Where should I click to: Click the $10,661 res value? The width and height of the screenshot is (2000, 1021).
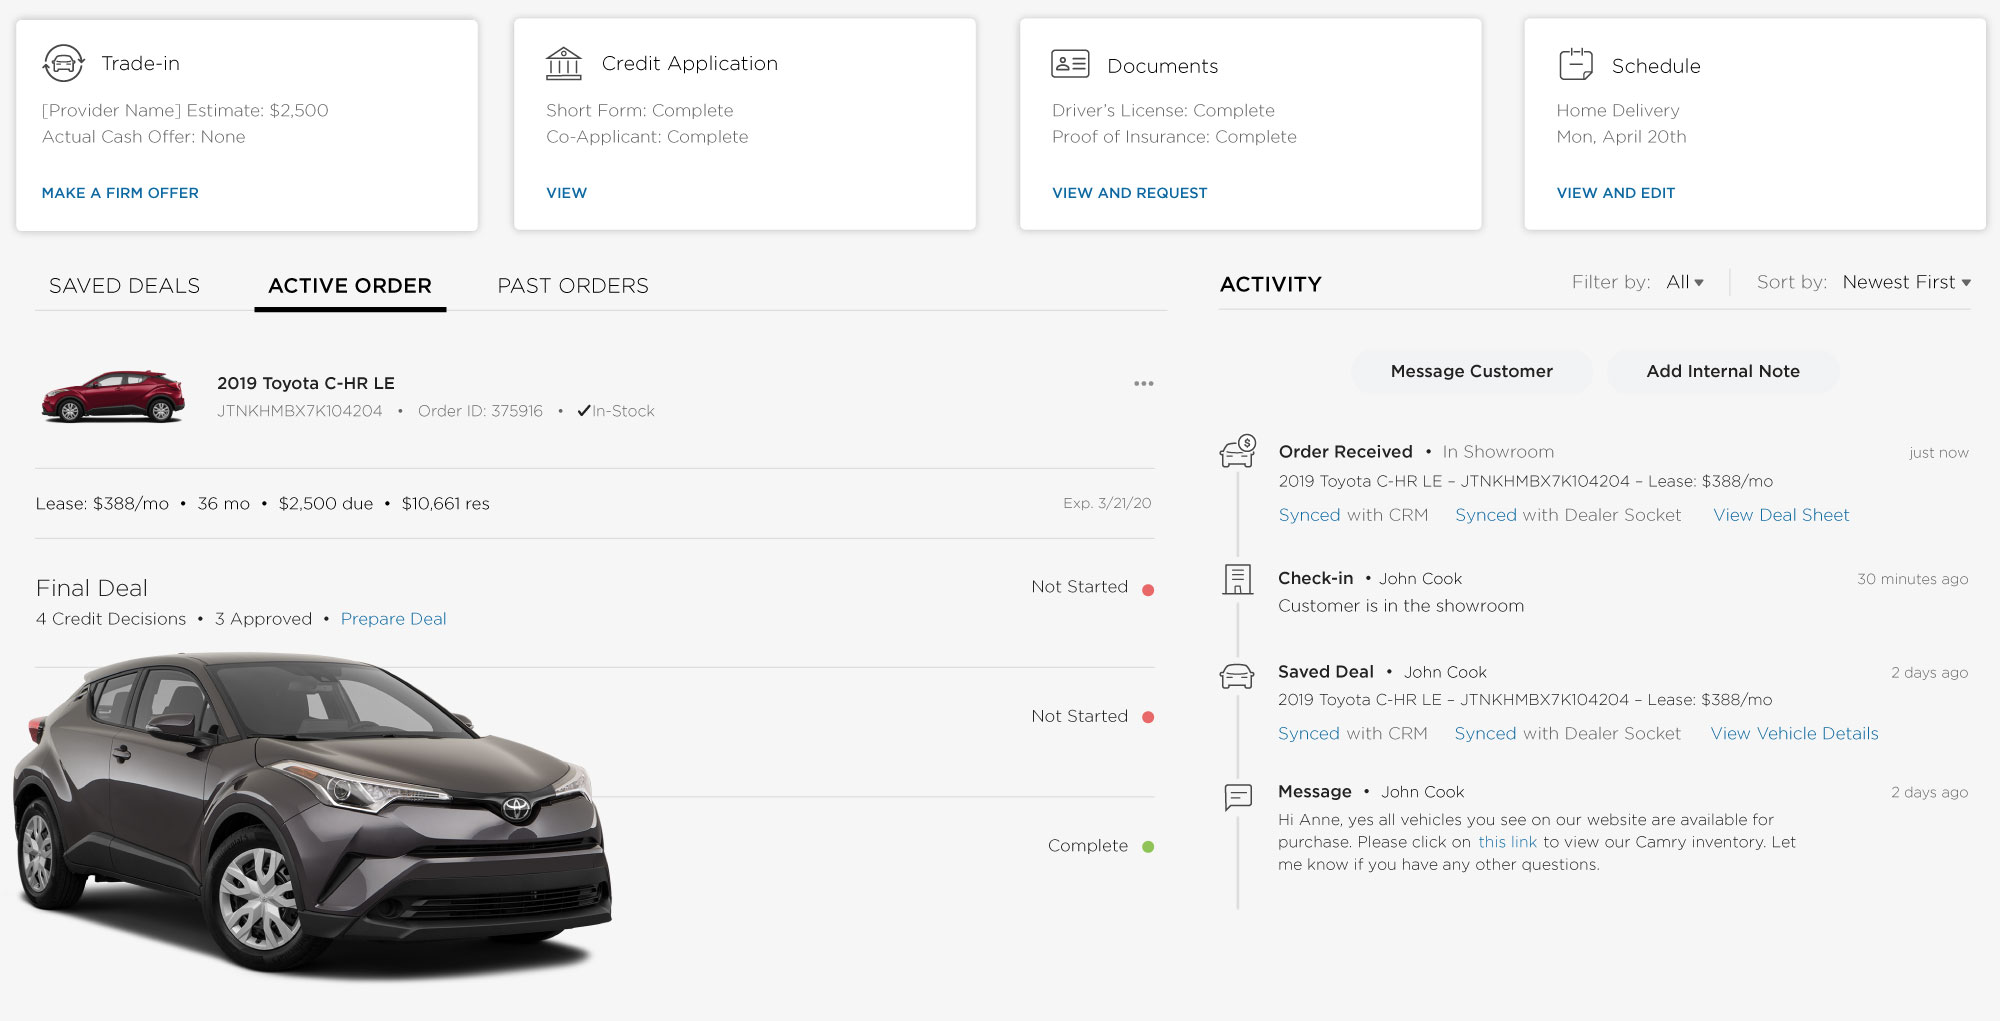coord(445,504)
